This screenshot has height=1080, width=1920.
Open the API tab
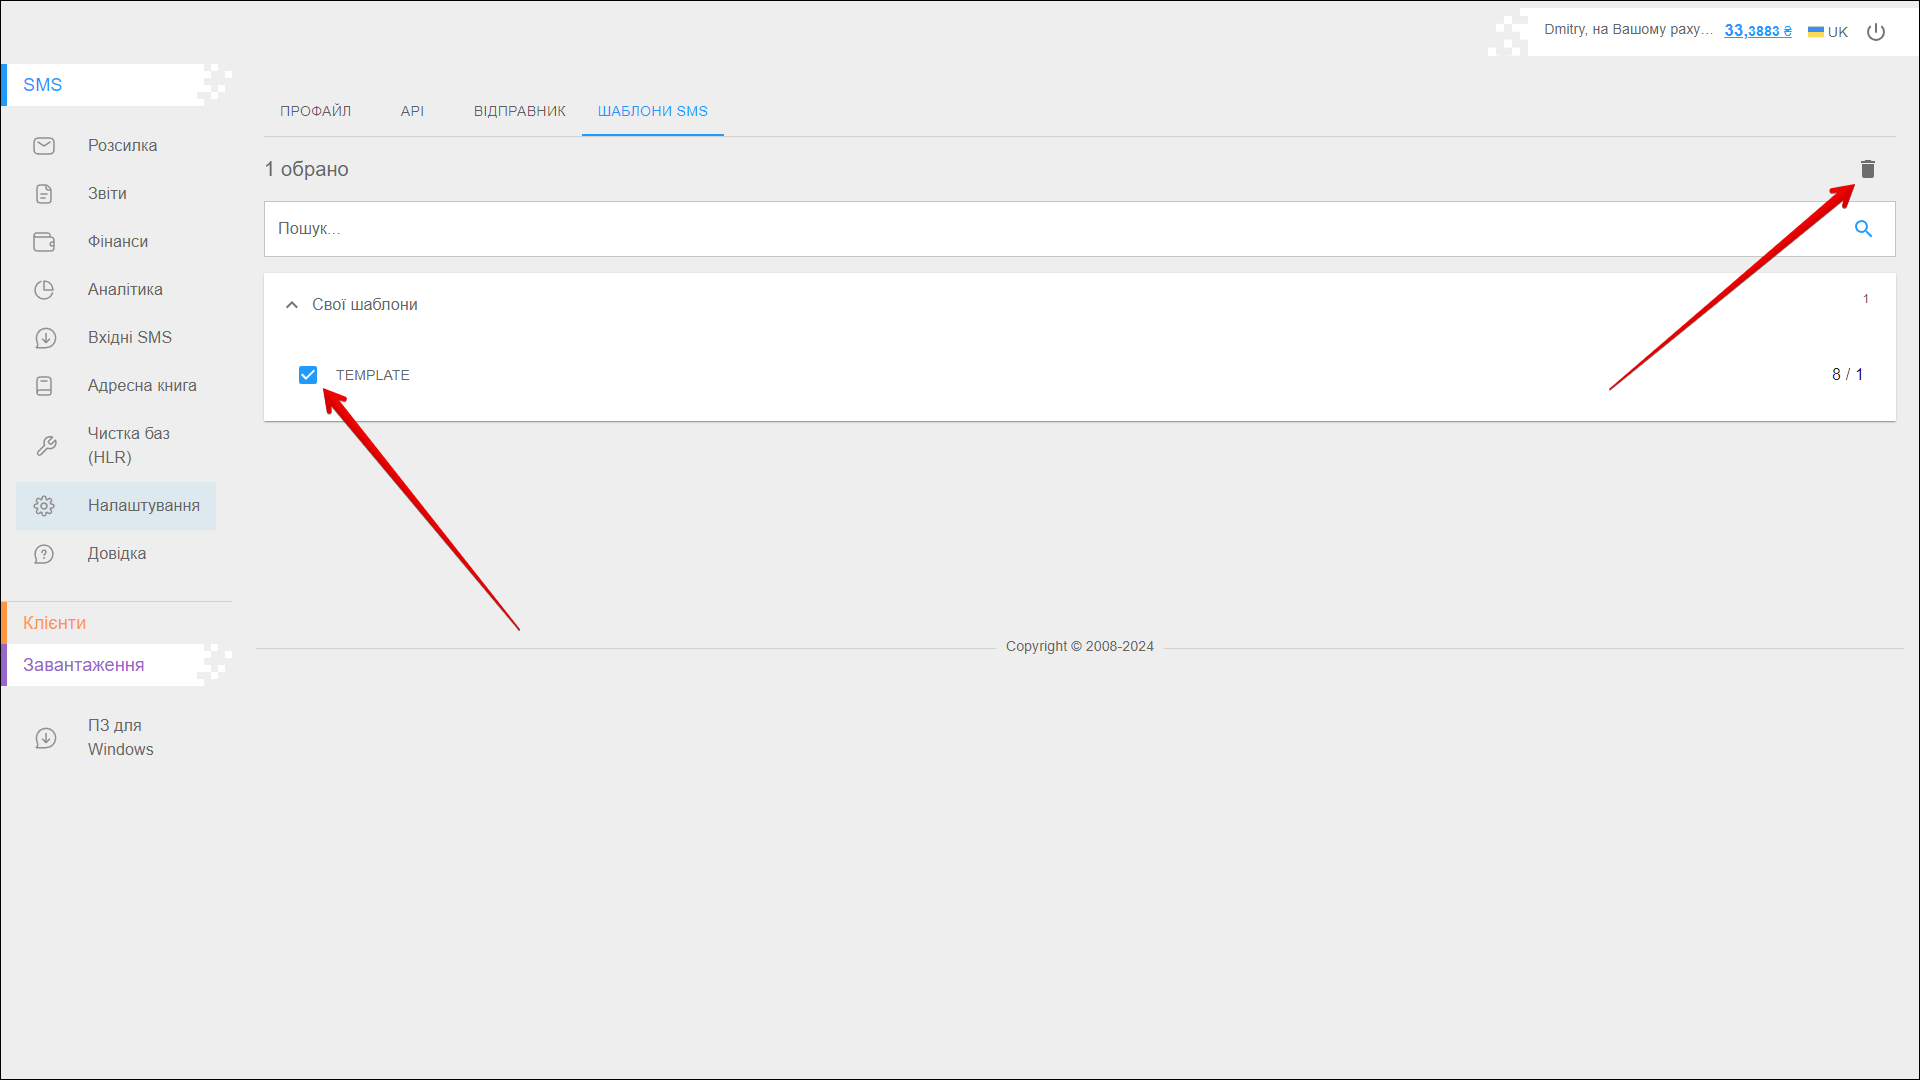(412, 111)
